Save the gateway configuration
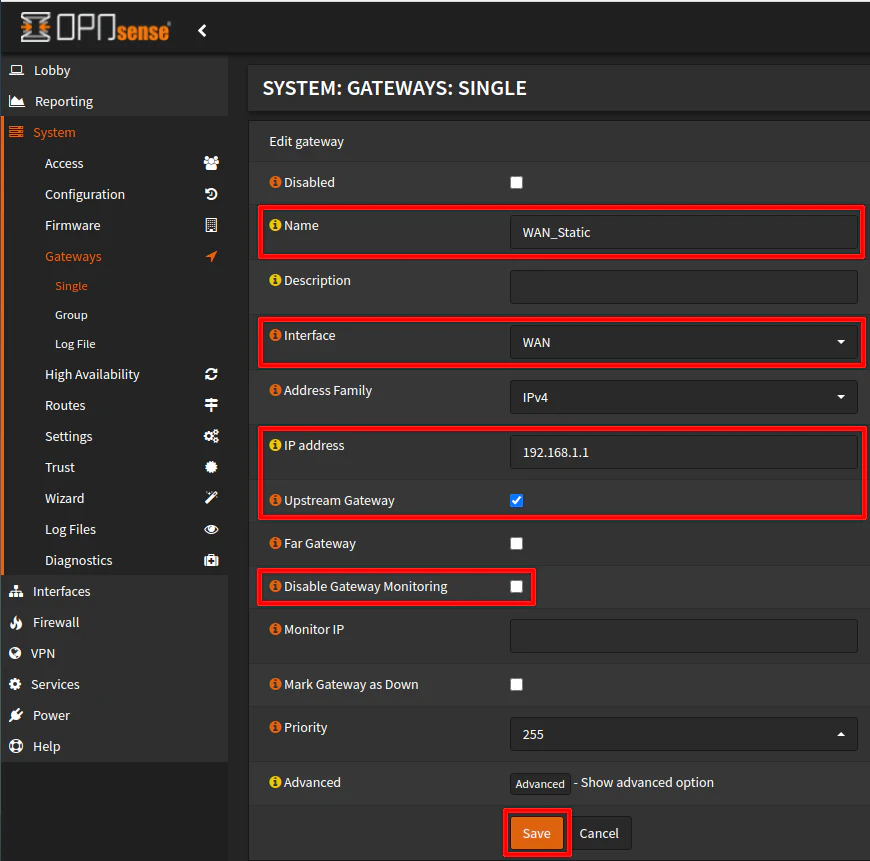 click(x=537, y=833)
